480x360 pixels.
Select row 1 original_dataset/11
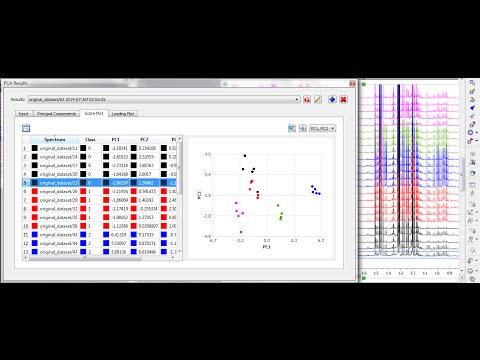click(x=99, y=148)
